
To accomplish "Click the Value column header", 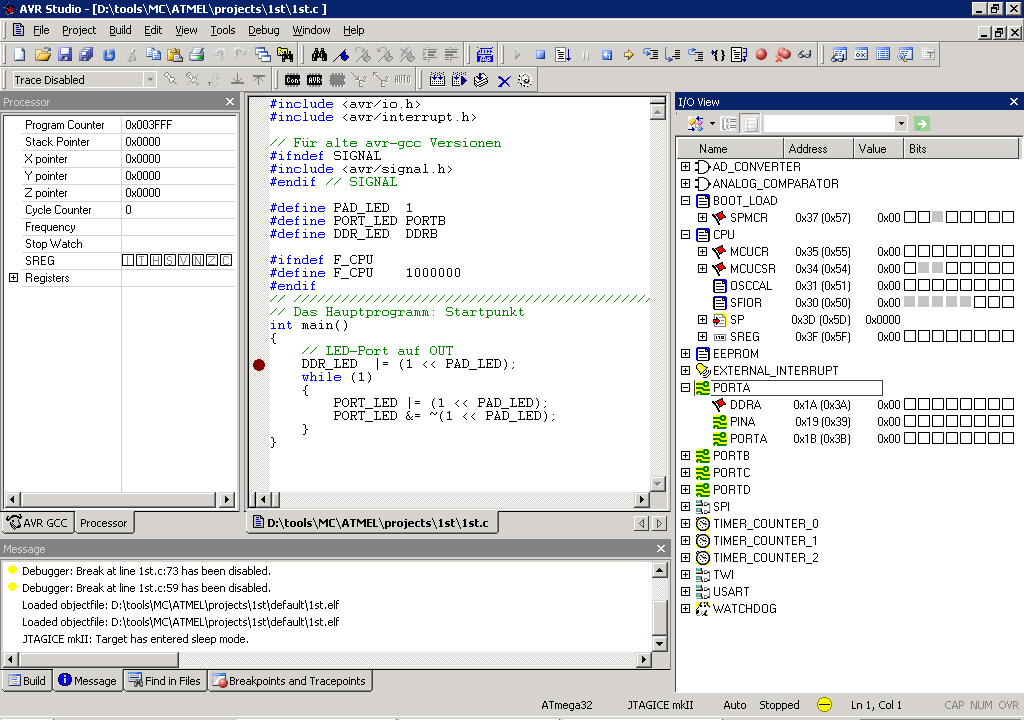I will pos(878,149).
